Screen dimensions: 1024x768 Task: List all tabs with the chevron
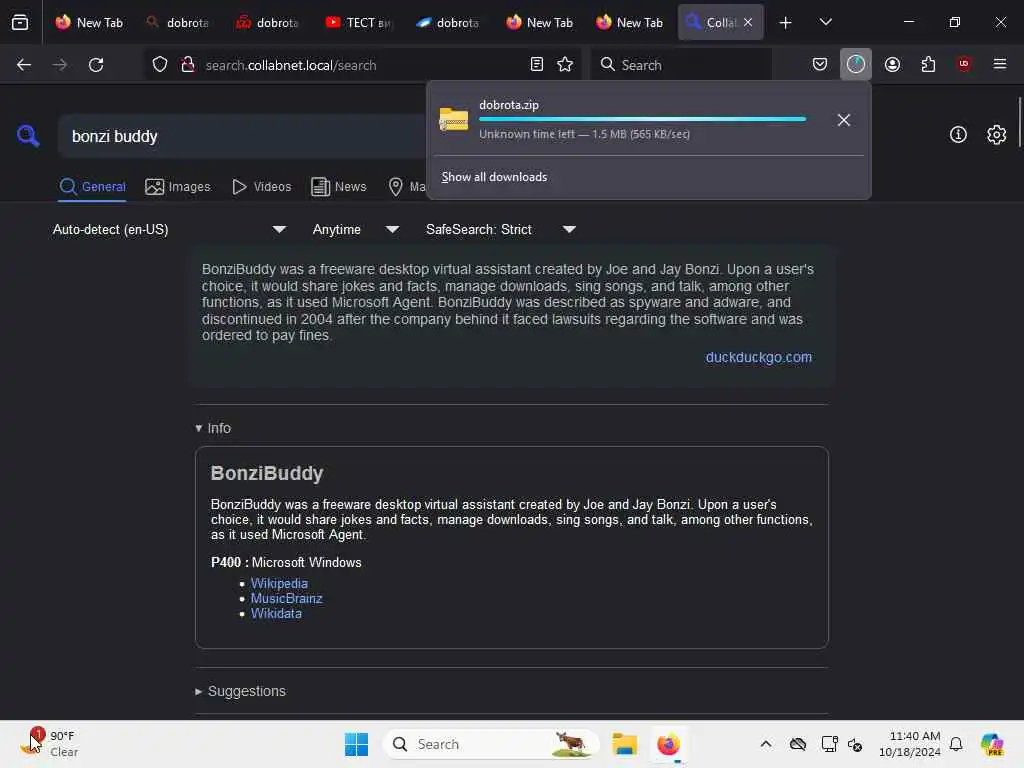[x=825, y=22]
